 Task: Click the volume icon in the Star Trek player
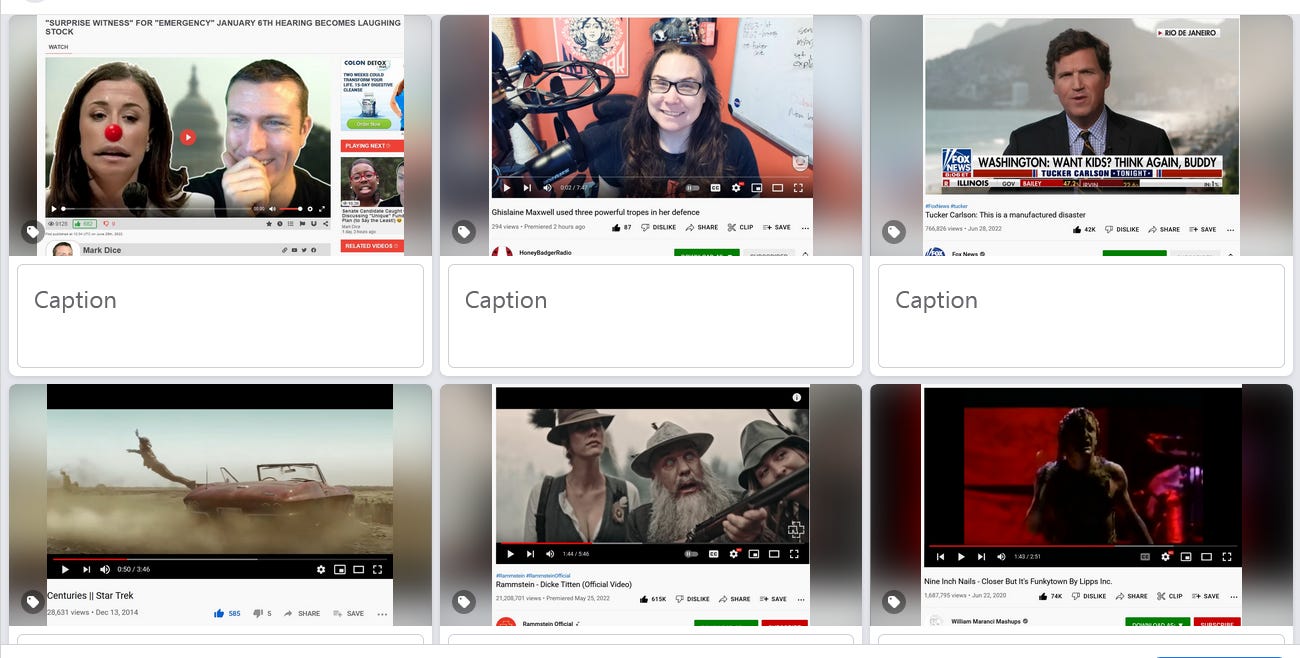[x=105, y=569]
